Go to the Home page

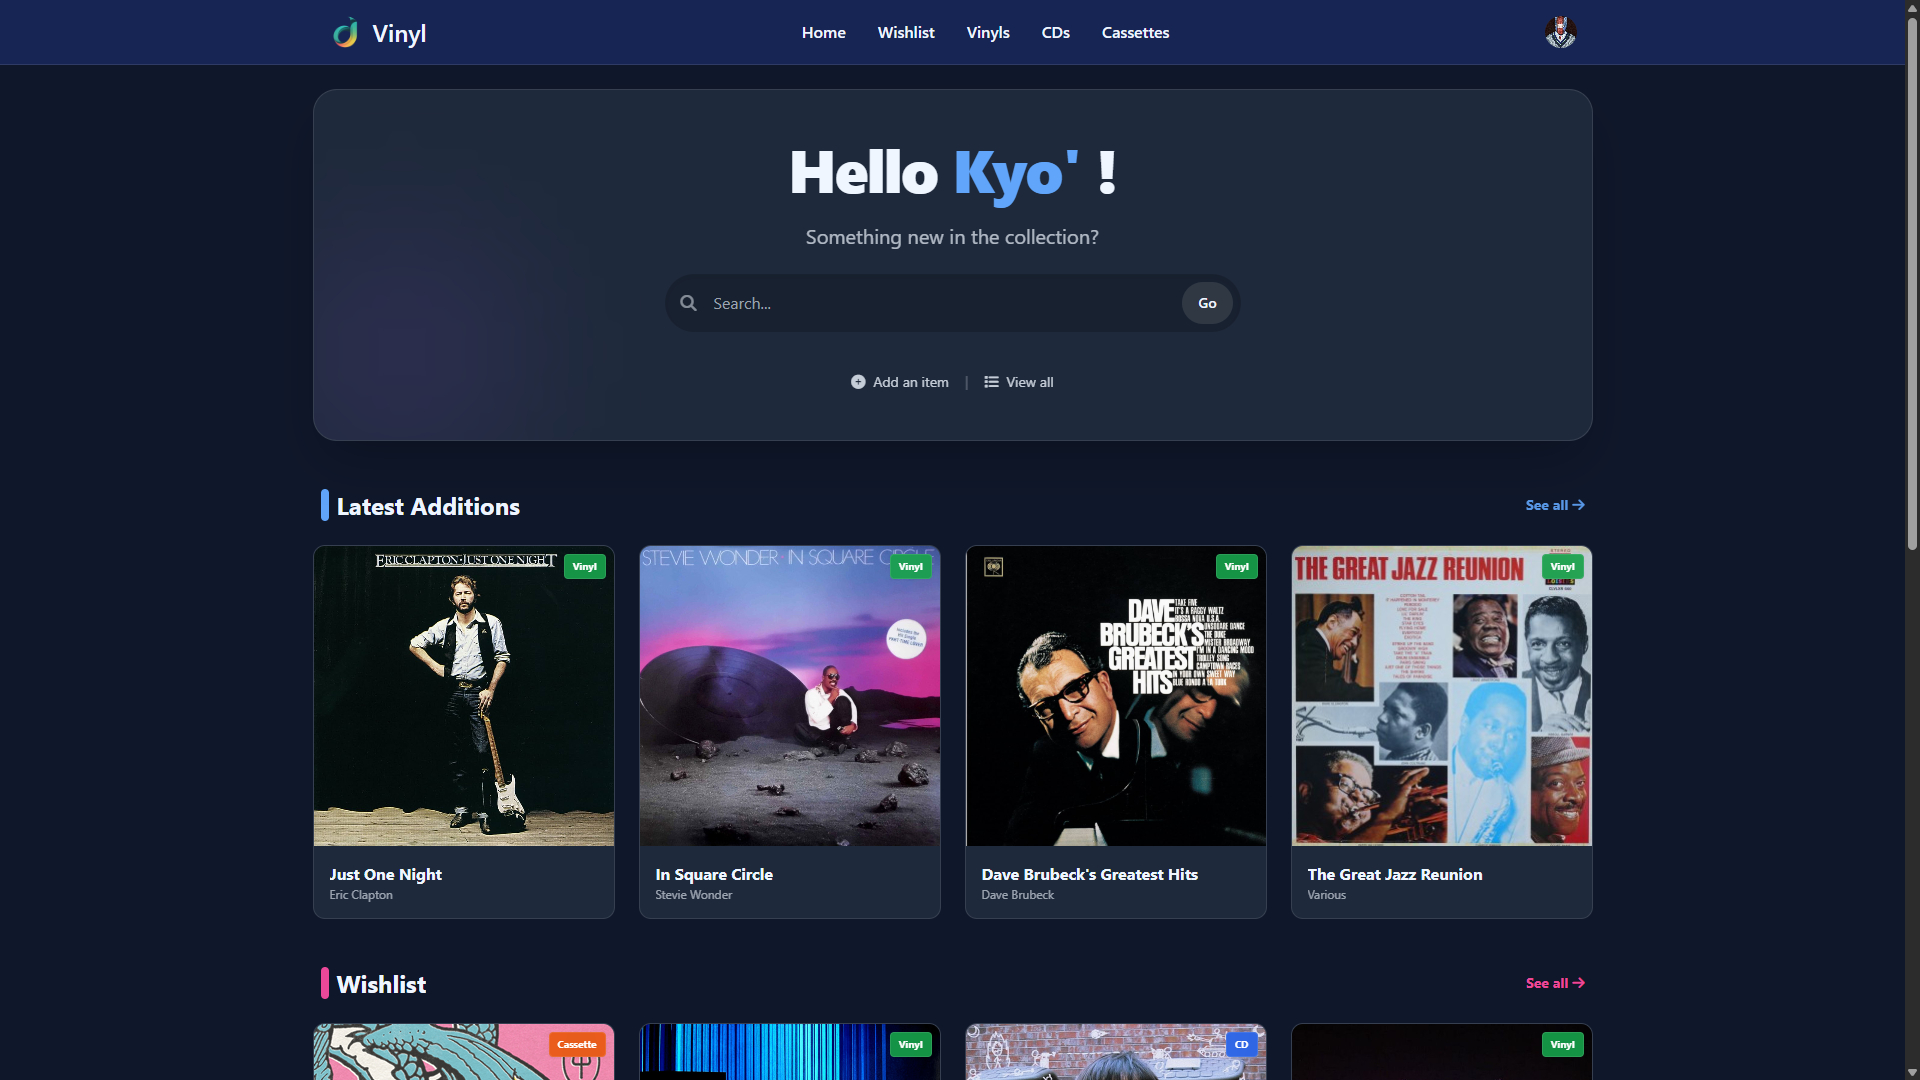824,33
